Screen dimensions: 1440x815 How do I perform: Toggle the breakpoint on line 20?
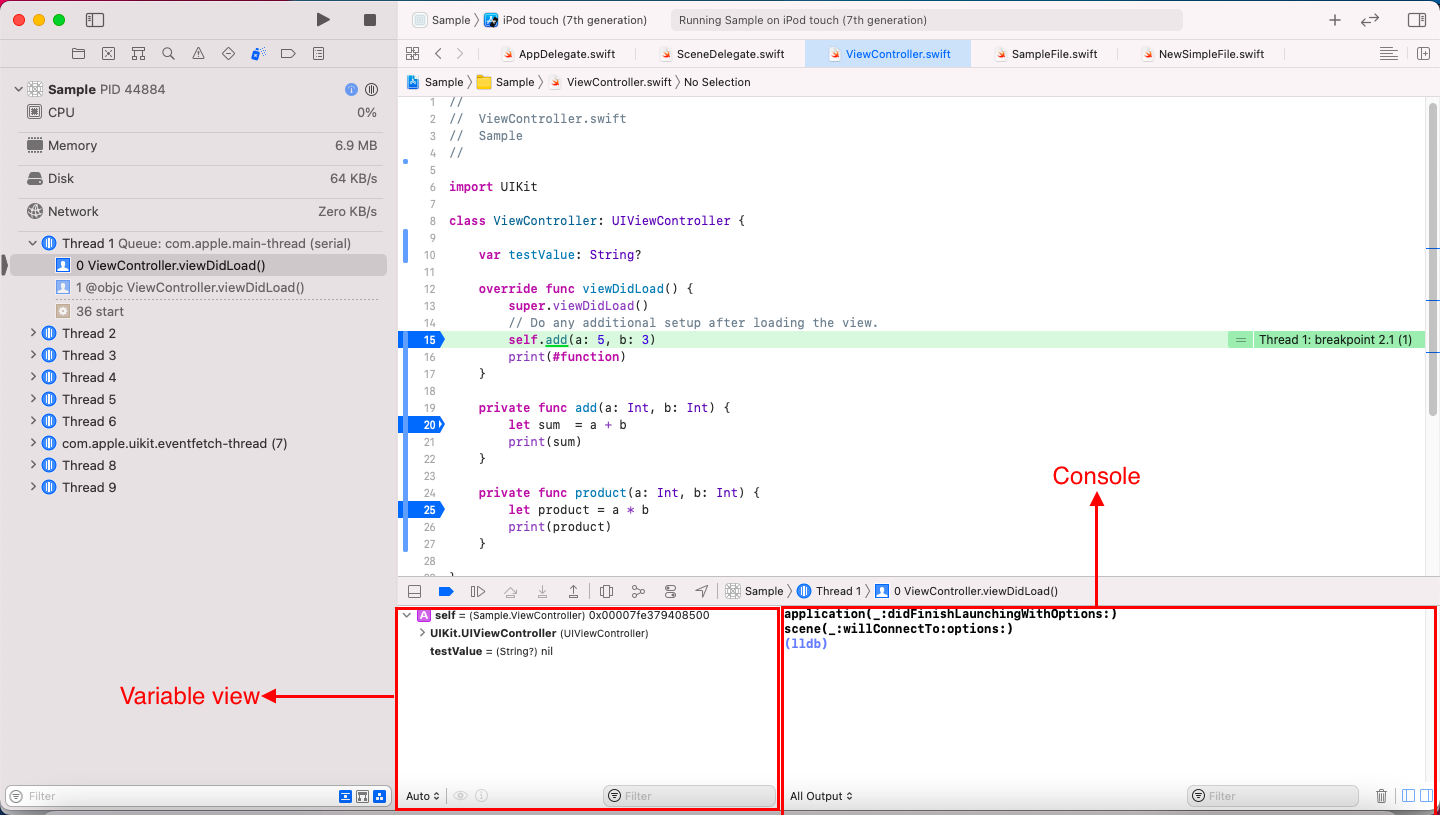(x=422, y=425)
